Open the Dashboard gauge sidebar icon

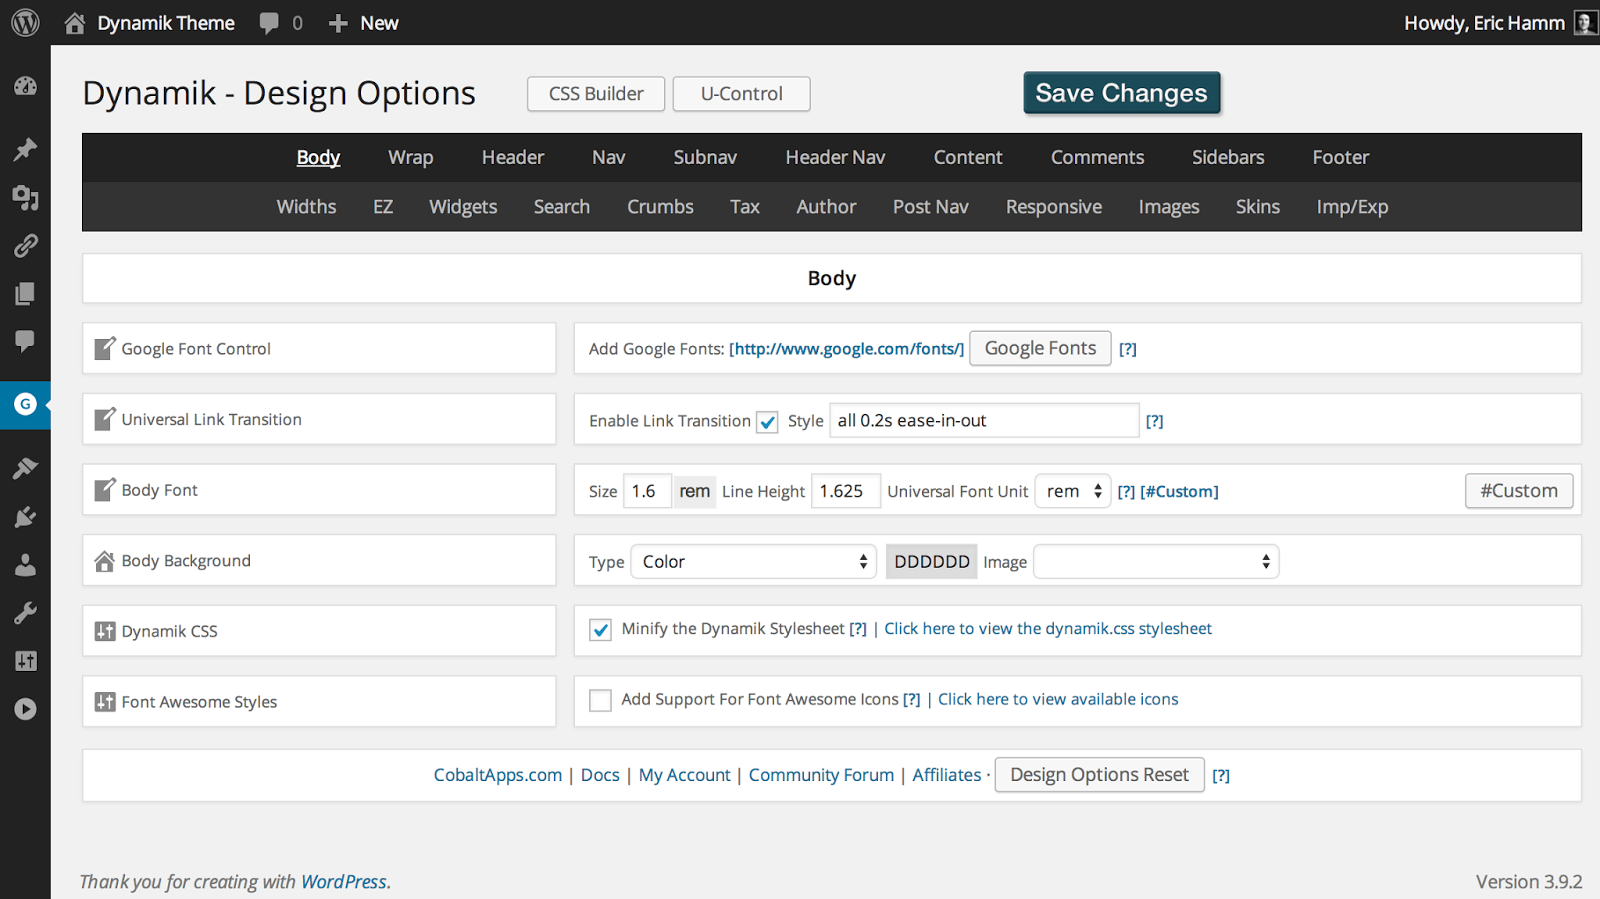pyautogui.click(x=25, y=86)
